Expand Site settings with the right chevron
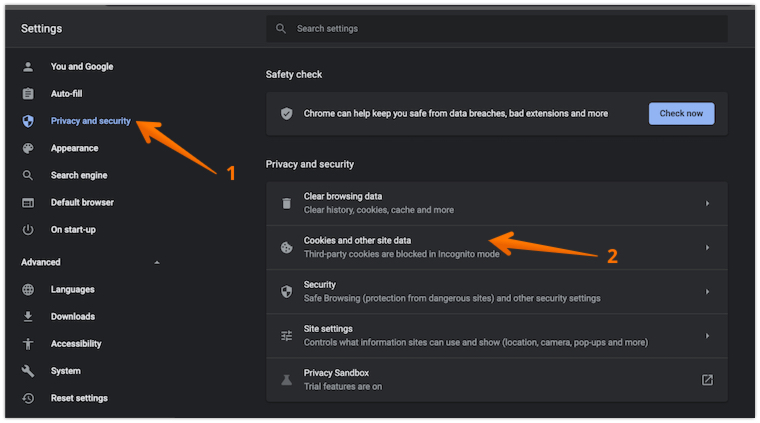The width and height of the screenshot is (760, 423). [x=707, y=336]
